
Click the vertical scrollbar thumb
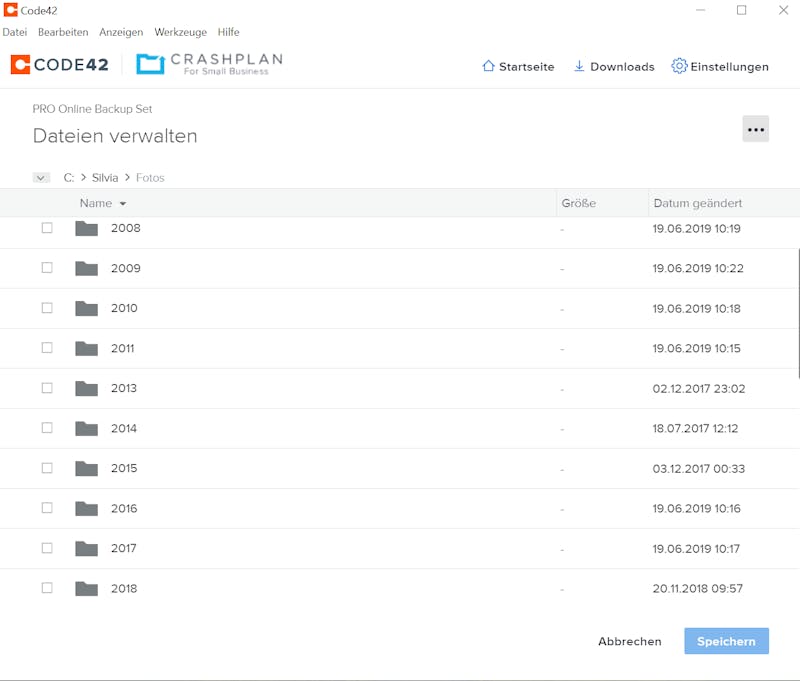(798, 314)
